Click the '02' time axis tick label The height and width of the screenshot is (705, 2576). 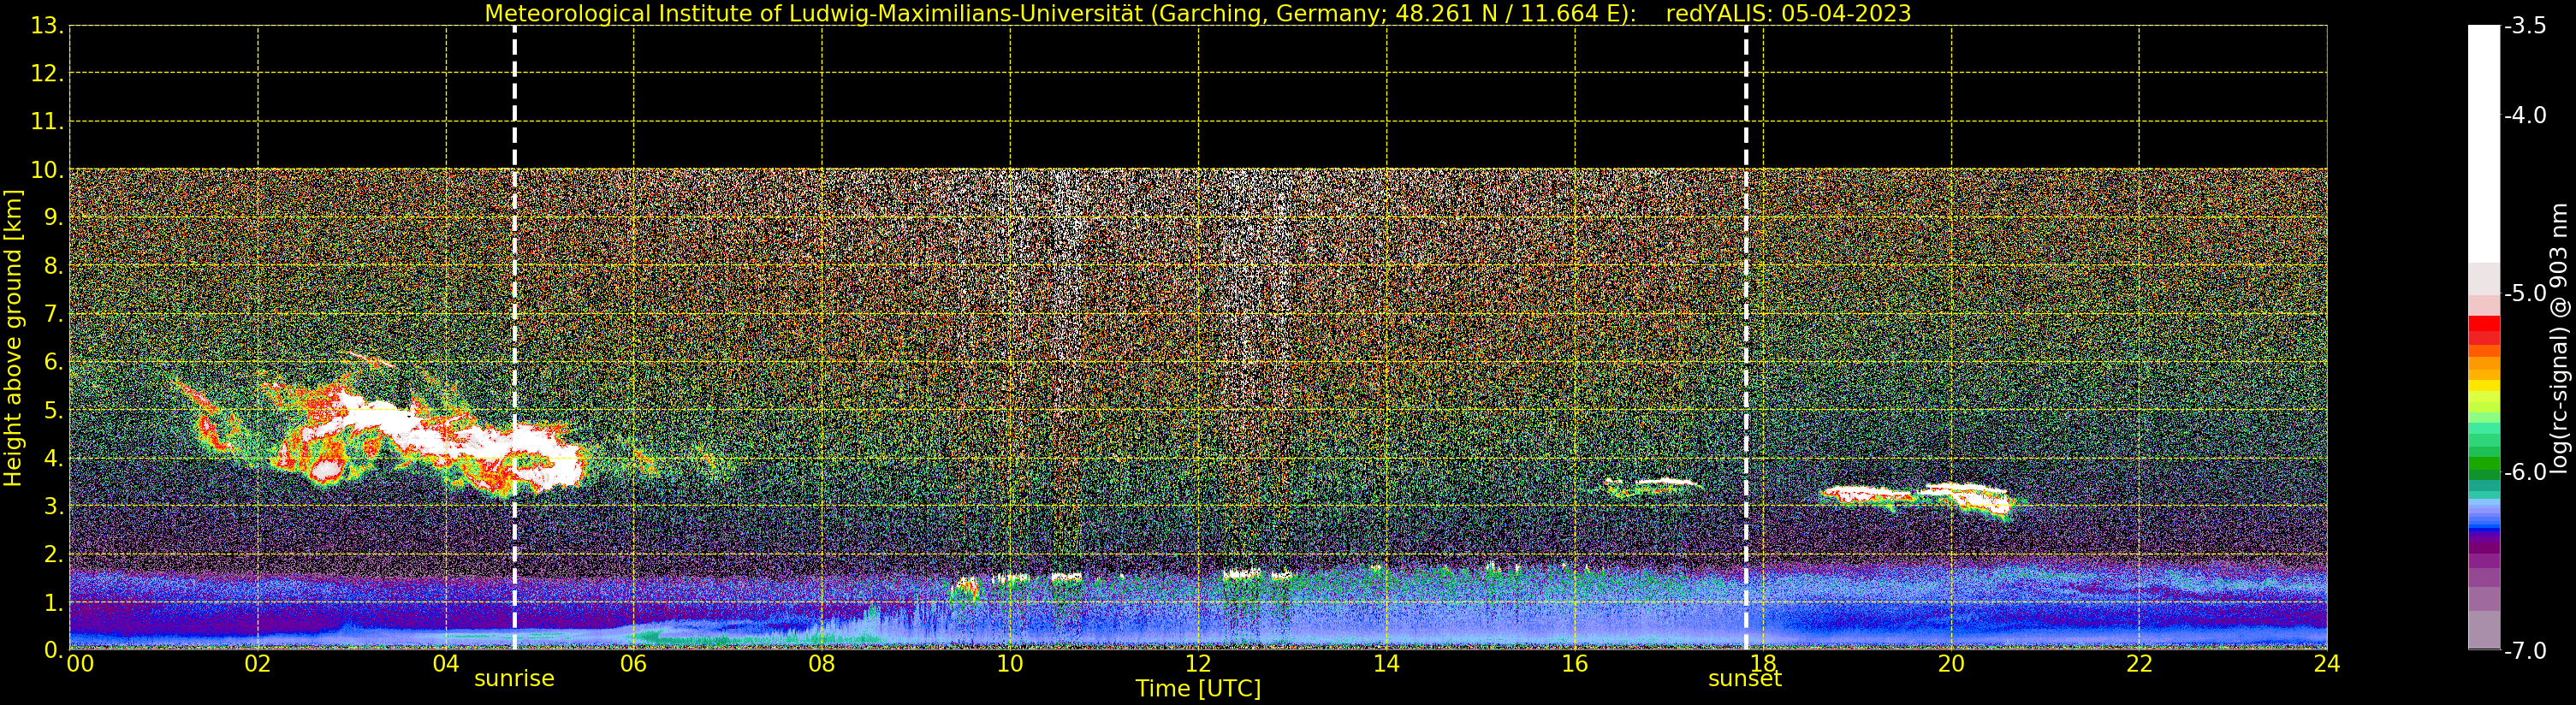click(258, 664)
